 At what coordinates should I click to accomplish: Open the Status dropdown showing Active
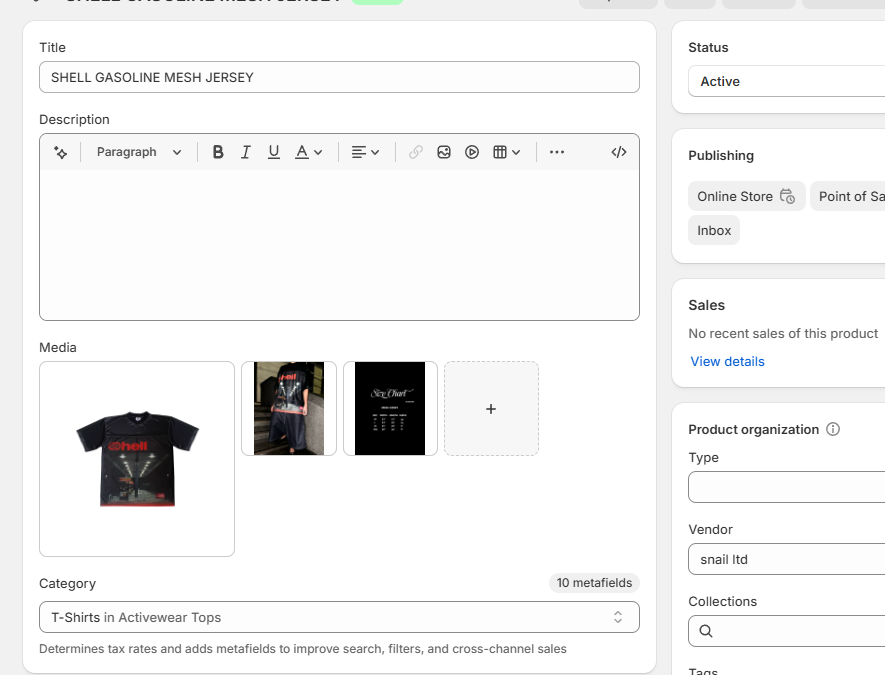point(786,81)
